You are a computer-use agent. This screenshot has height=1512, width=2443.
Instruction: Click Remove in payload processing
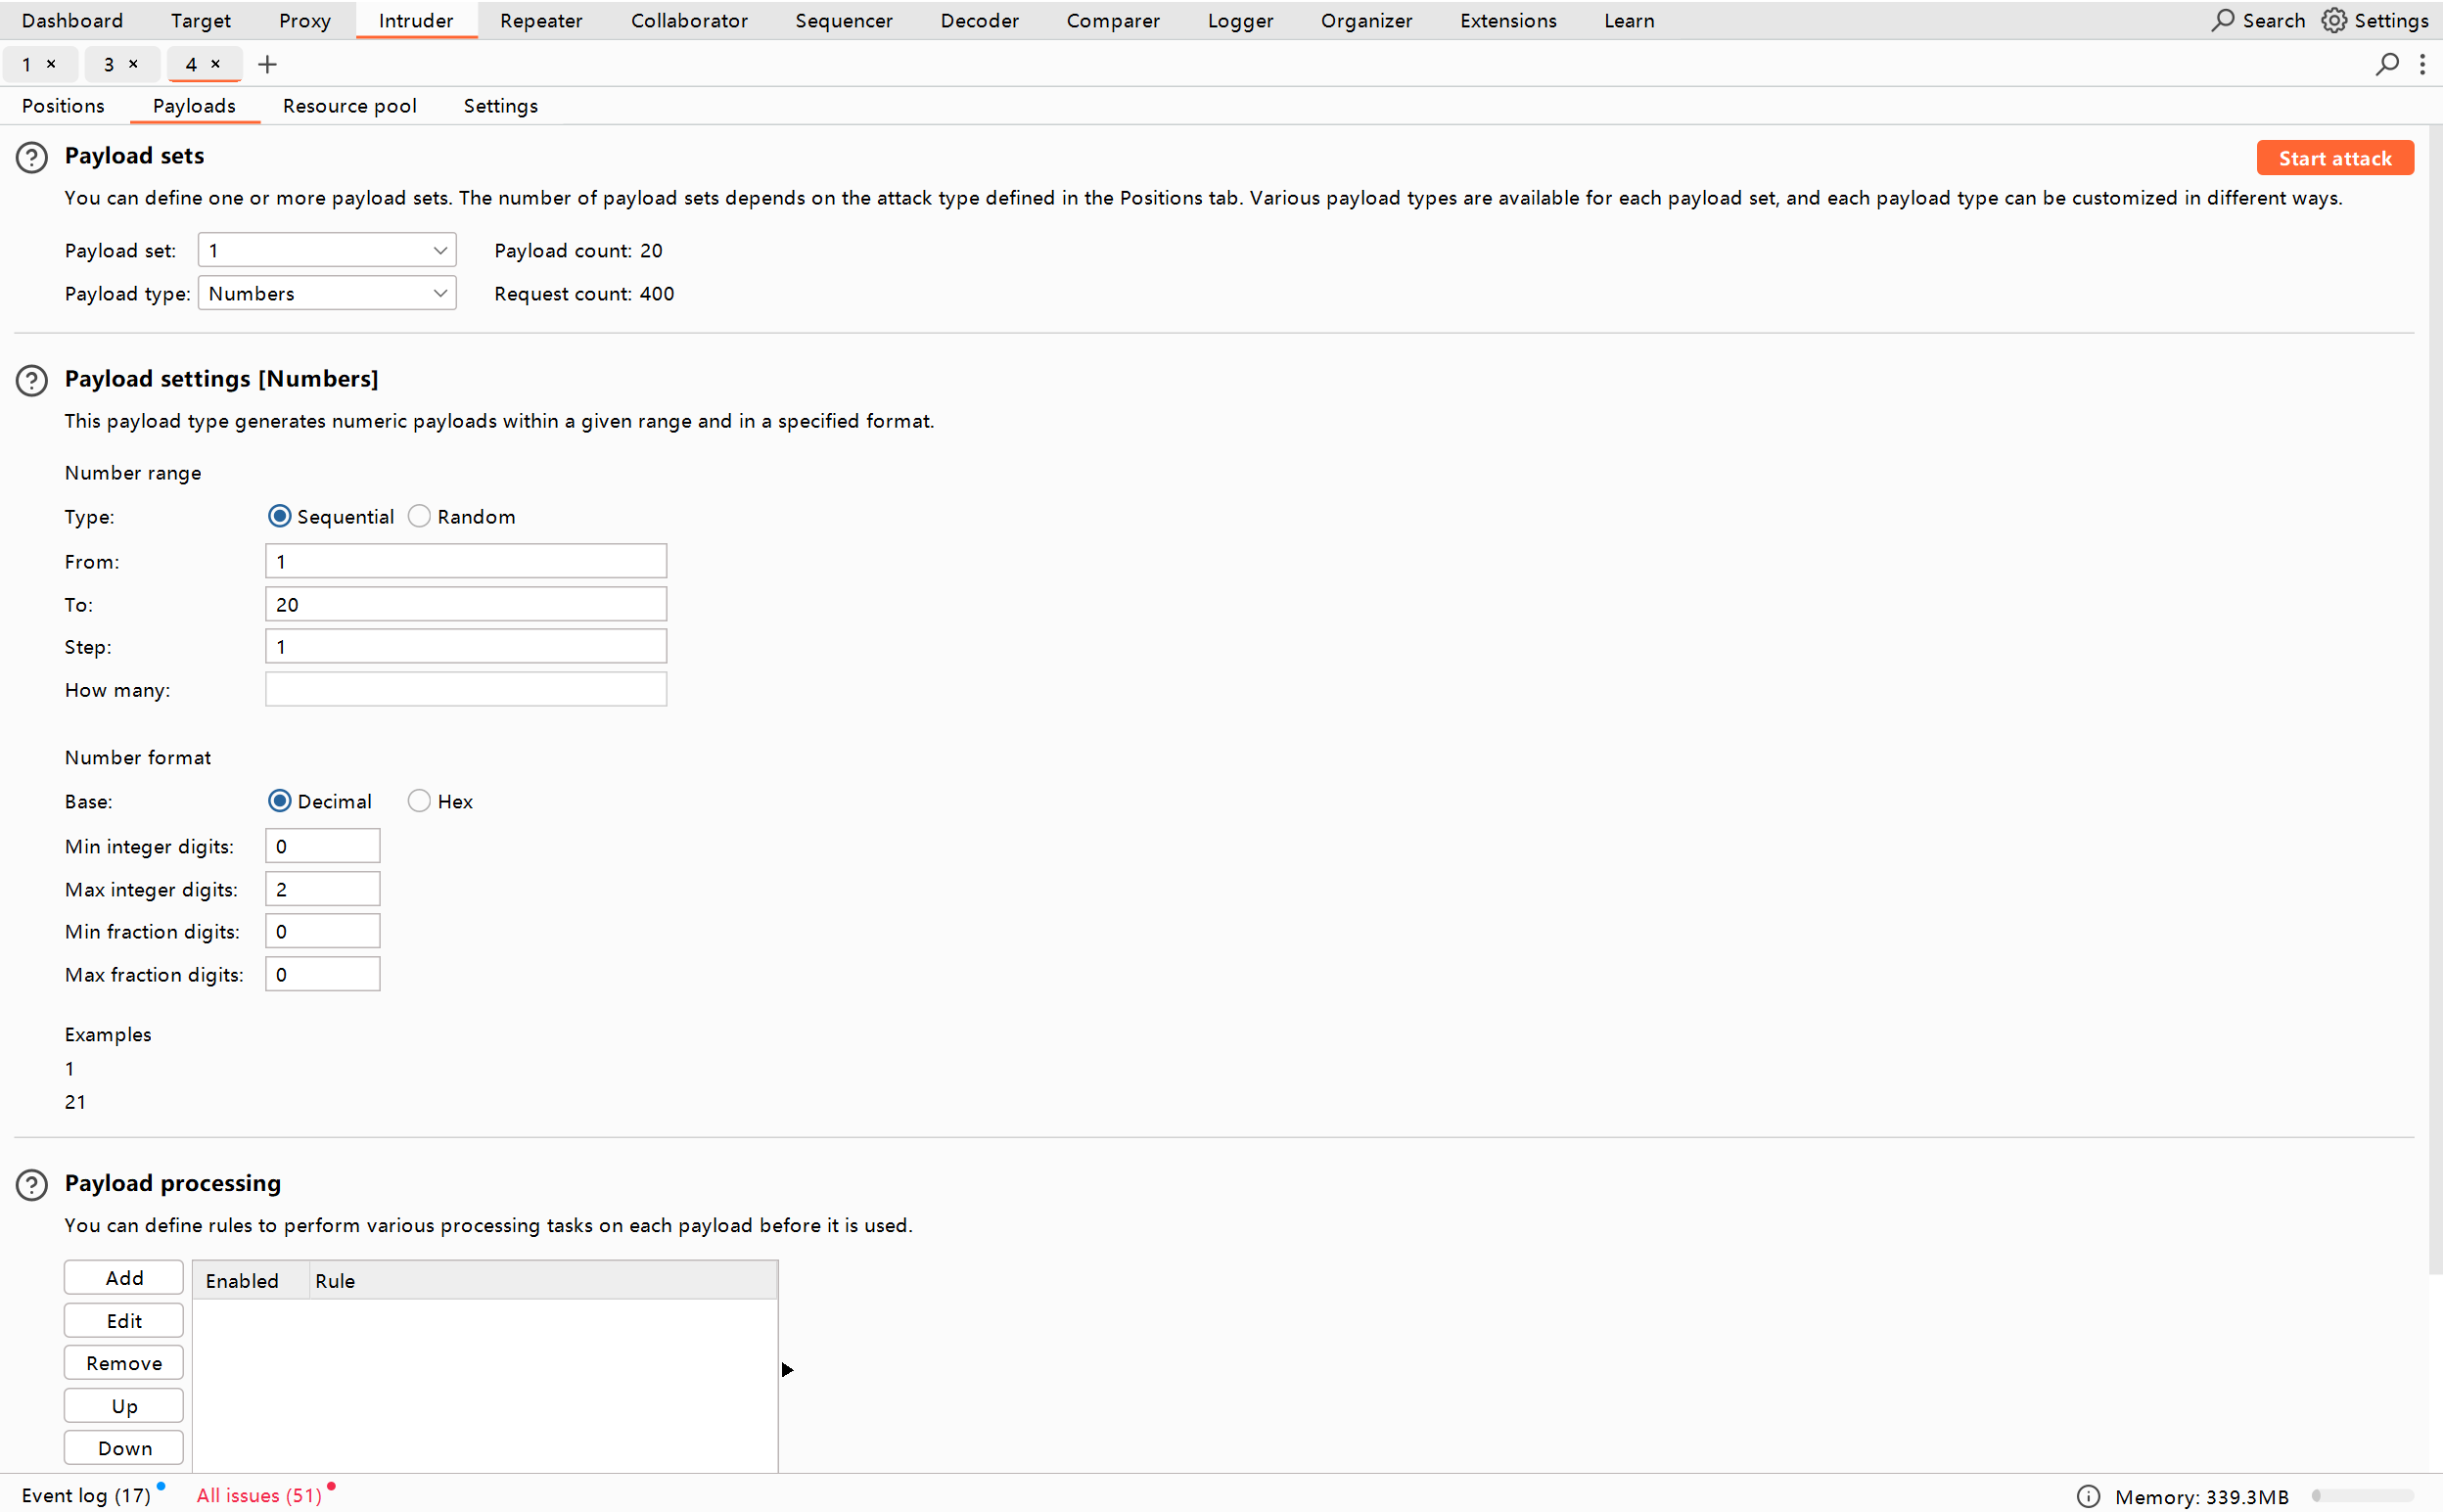pyautogui.click(x=124, y=1363)
